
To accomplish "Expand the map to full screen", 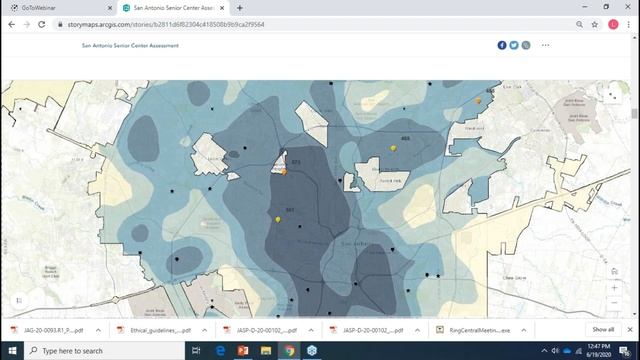I will [613, 96].
